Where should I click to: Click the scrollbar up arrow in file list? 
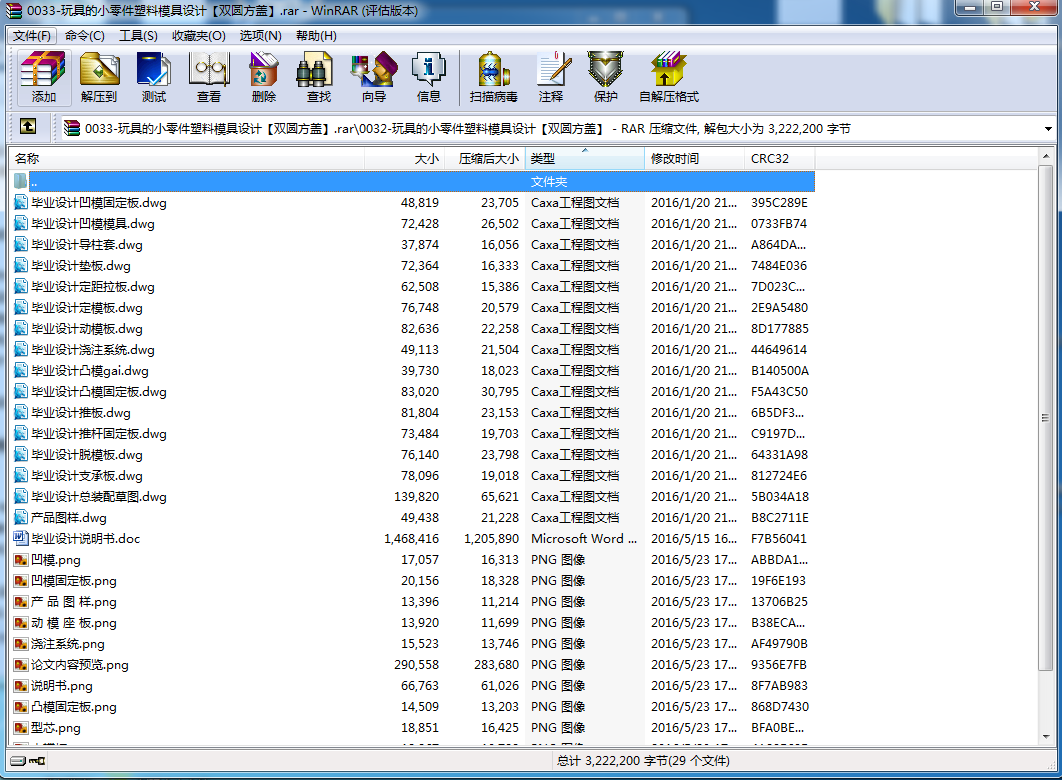(1046, 157)
